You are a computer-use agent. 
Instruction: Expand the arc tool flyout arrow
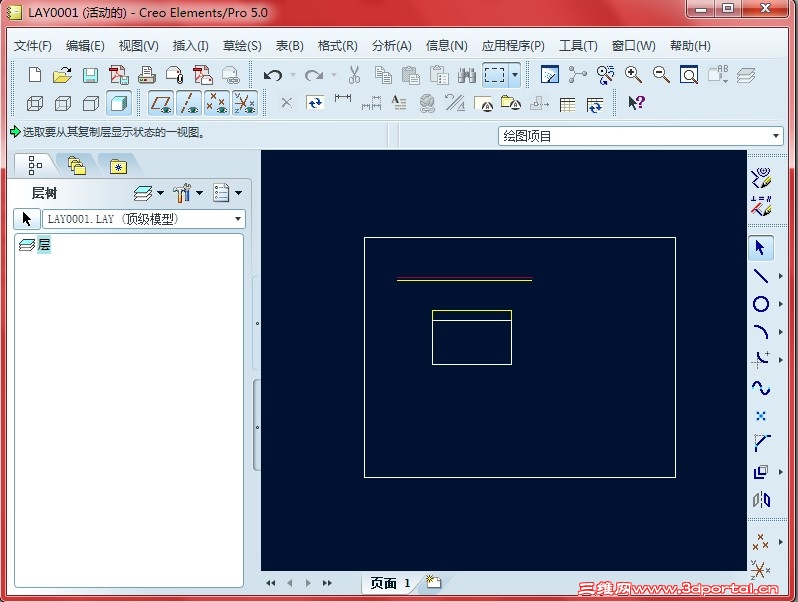tap(781, 332)
